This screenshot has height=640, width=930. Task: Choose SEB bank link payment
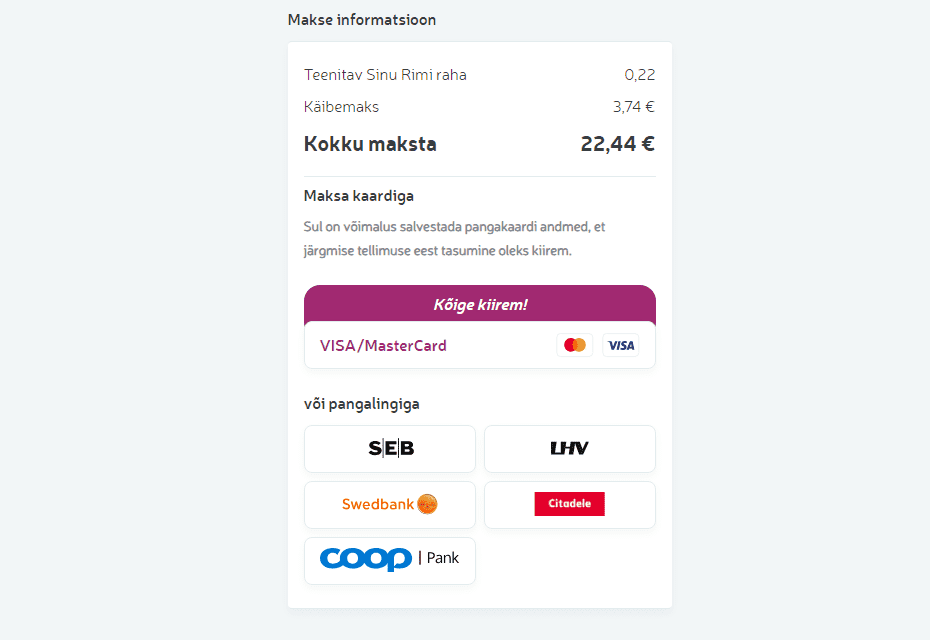pos(390,449)
